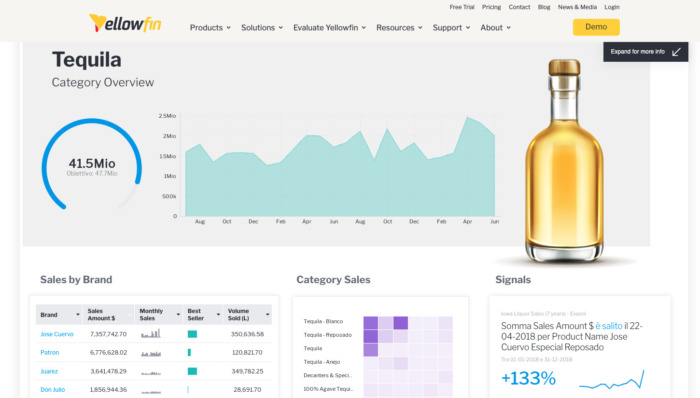Click dark purple Tequila - Blanco heatmap cell
The image size is (700, 398).
[400, 323]
